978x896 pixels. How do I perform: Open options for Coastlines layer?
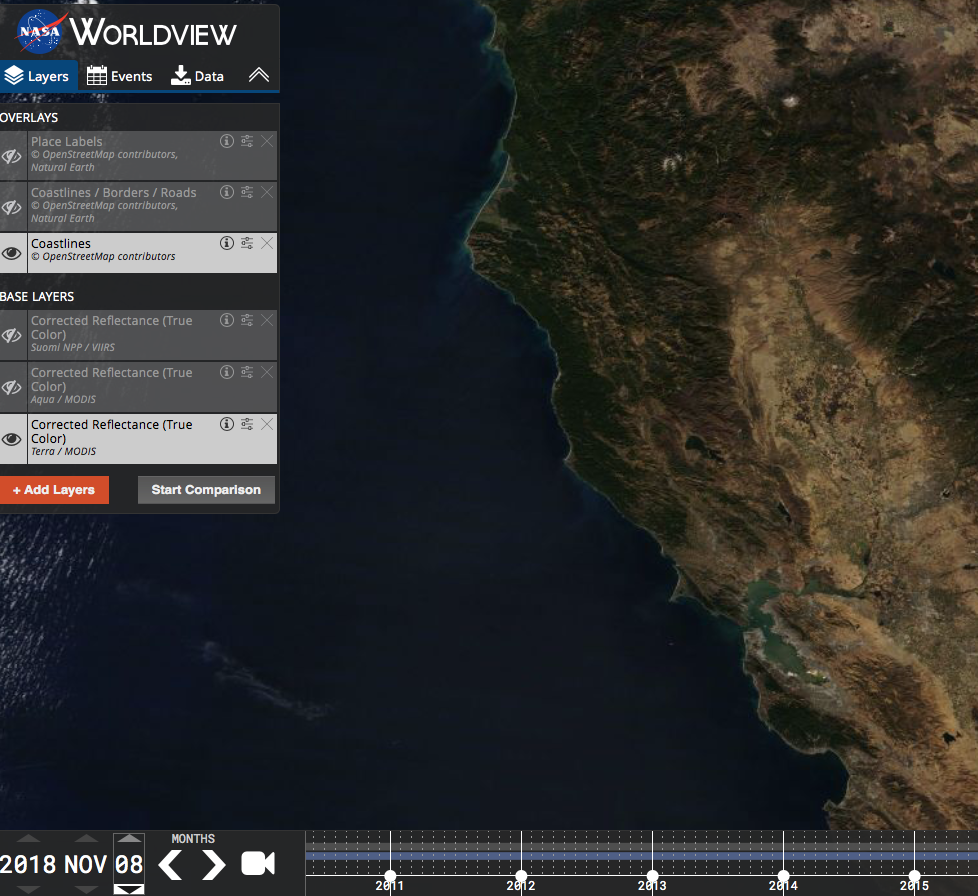pos(247,243)
